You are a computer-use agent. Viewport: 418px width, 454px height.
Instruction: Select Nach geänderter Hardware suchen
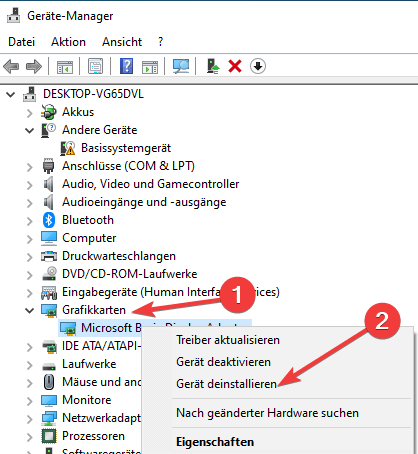[x=267, y=413]
